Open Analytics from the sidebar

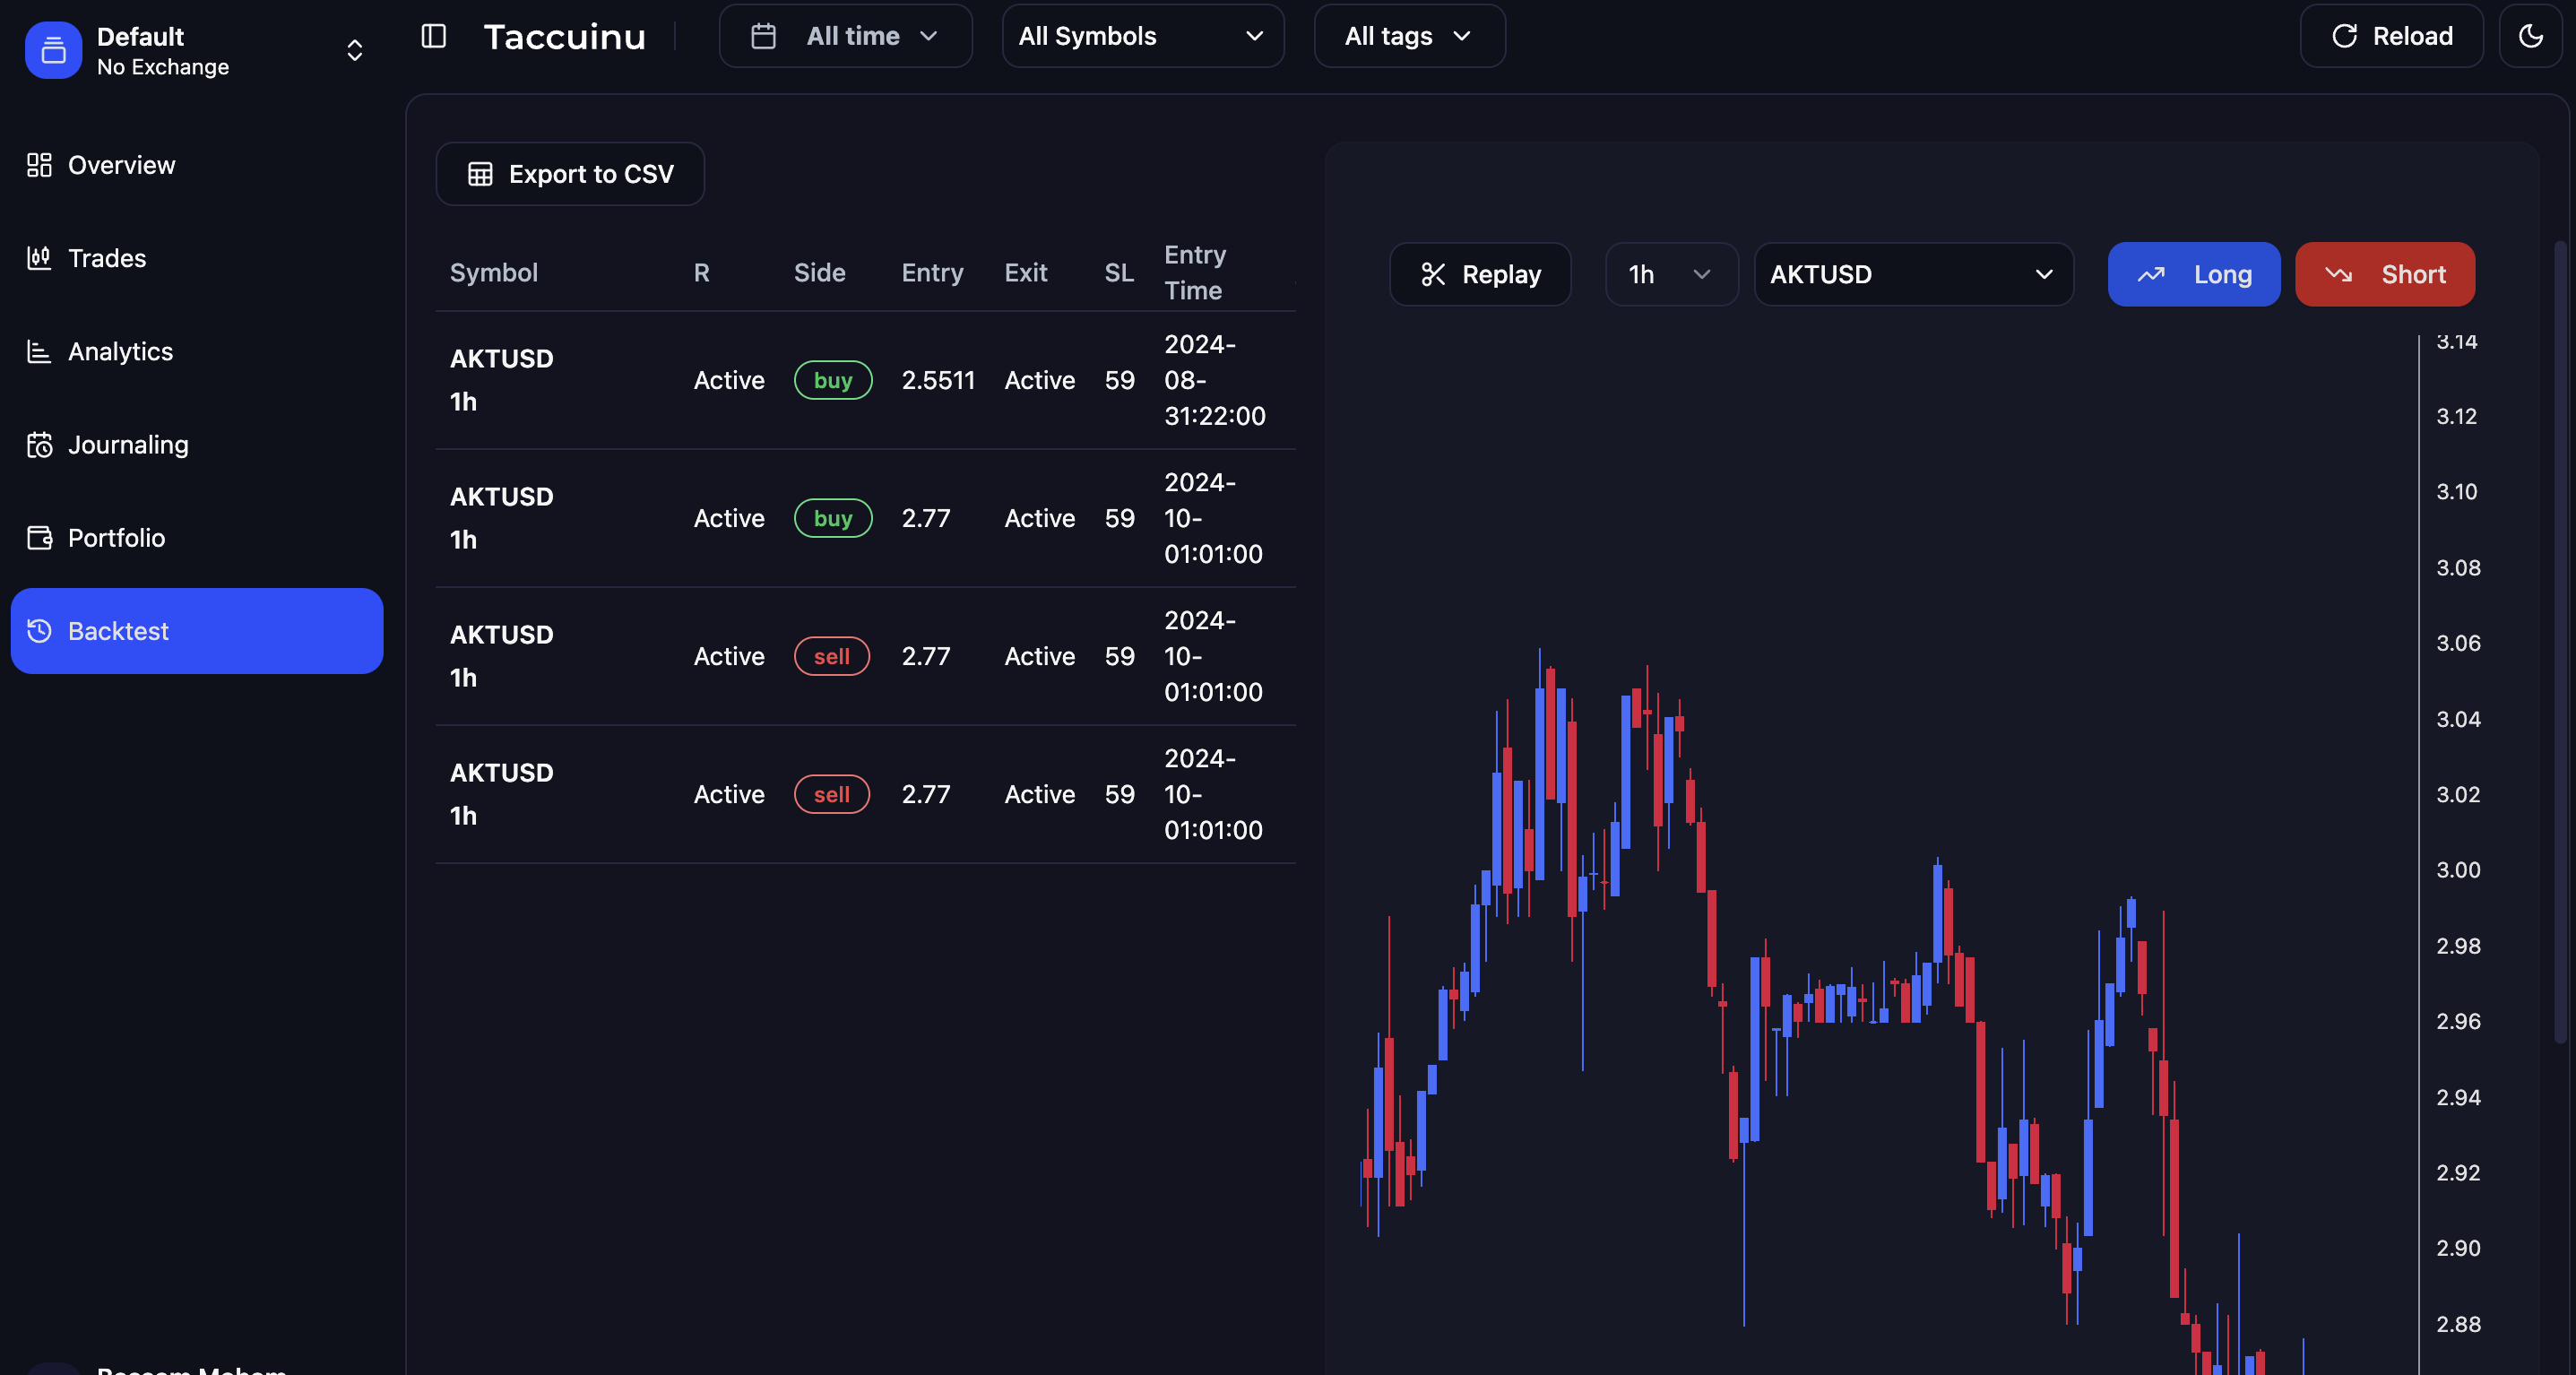click(120, 351)
